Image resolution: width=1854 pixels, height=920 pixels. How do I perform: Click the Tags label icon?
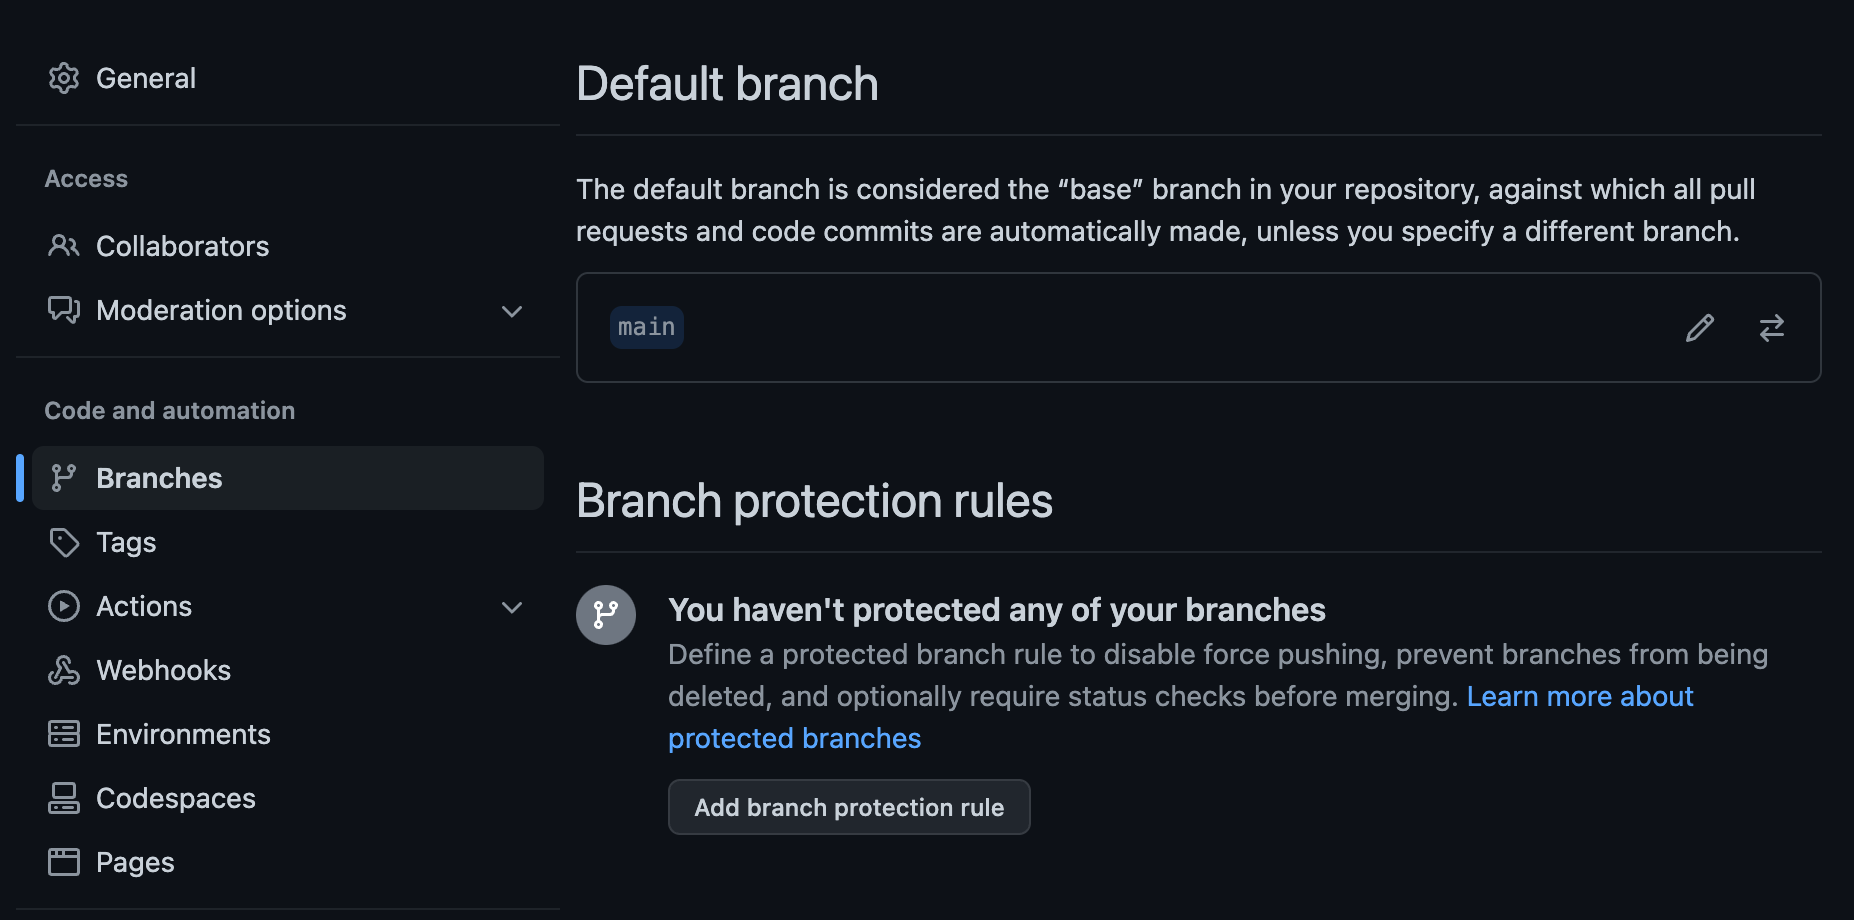pyautogui.click(x=64, y=542)
